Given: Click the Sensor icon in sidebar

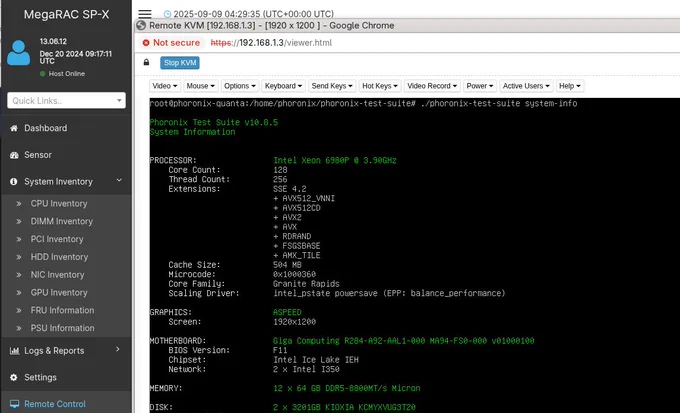Looking at the screenshot, I should (14, 155).
